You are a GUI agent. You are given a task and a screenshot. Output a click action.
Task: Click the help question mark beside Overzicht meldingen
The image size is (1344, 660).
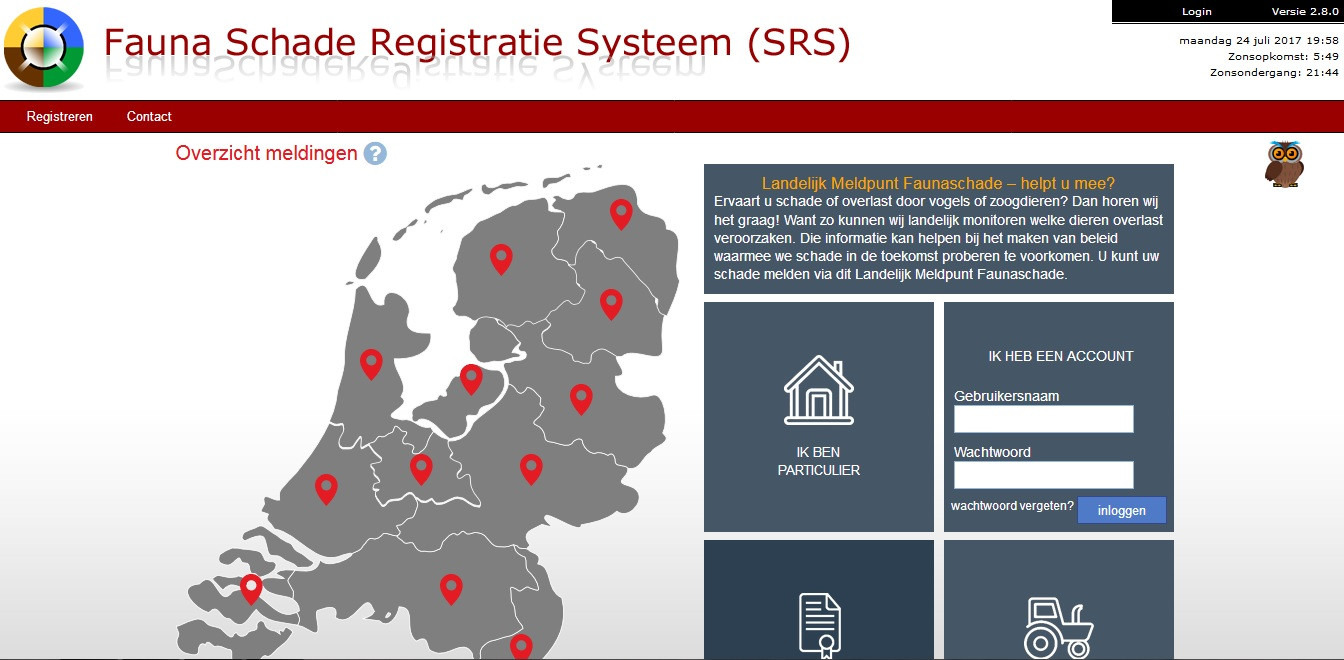point(375,154)
